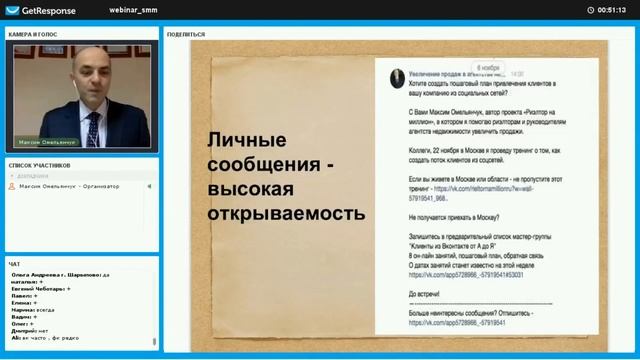Click the elapsed time 00:51:13
The height and width of the screenshot is (360, 640).
[x=611, y=10]
